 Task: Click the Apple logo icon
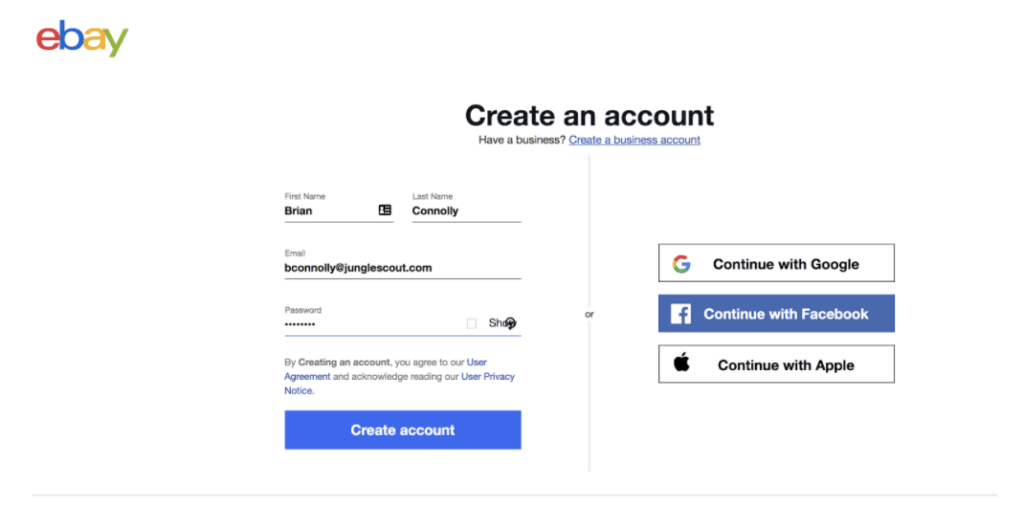(682, 363)
